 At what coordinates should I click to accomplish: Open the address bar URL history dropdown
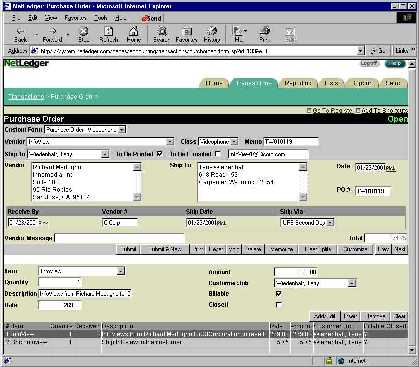(361, 51)
